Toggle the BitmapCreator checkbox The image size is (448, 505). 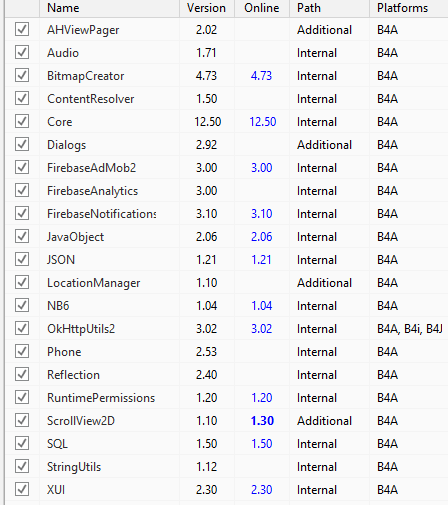pos(22,75)
